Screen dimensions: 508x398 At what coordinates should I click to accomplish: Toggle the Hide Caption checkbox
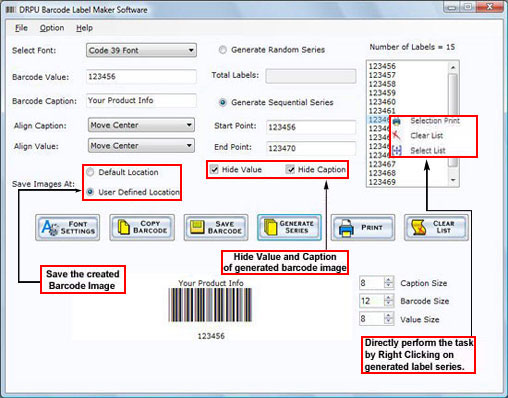click(291, 170)
